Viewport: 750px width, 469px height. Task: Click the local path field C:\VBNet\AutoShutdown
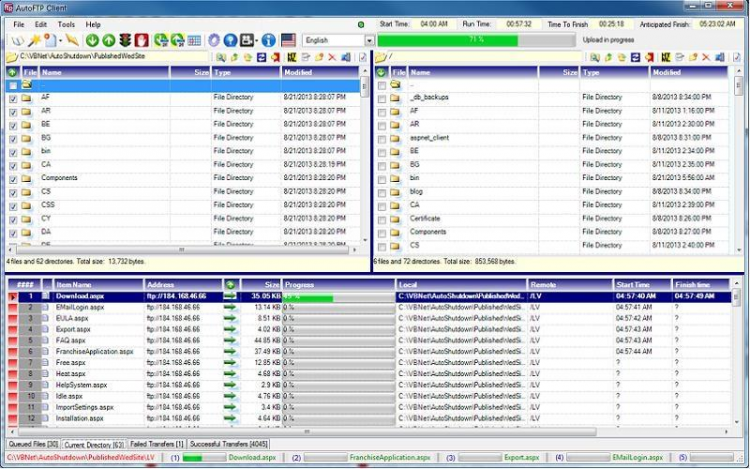click(114, 57)
